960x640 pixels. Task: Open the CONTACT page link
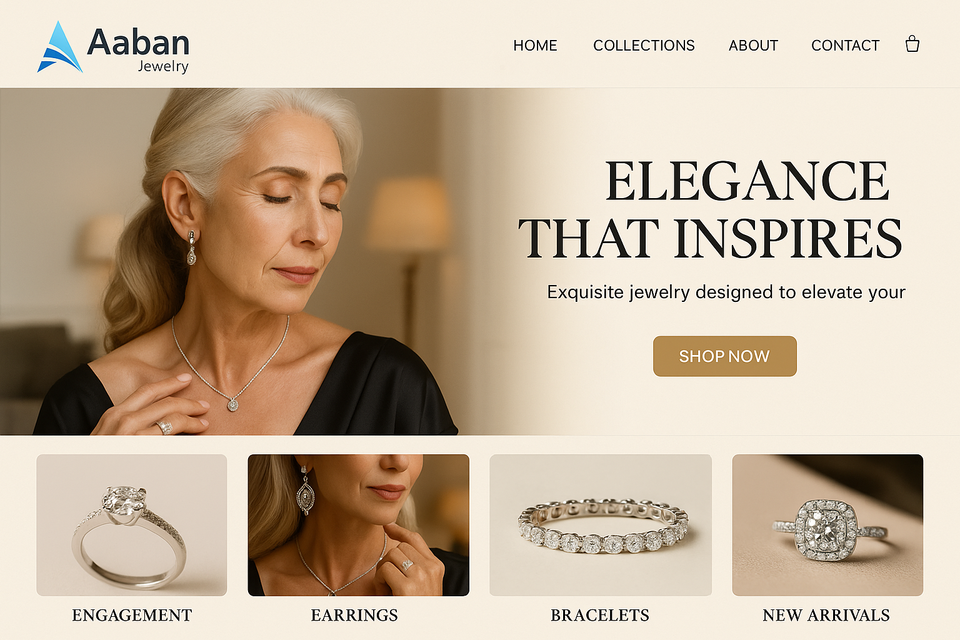click(x=845, y=45)
